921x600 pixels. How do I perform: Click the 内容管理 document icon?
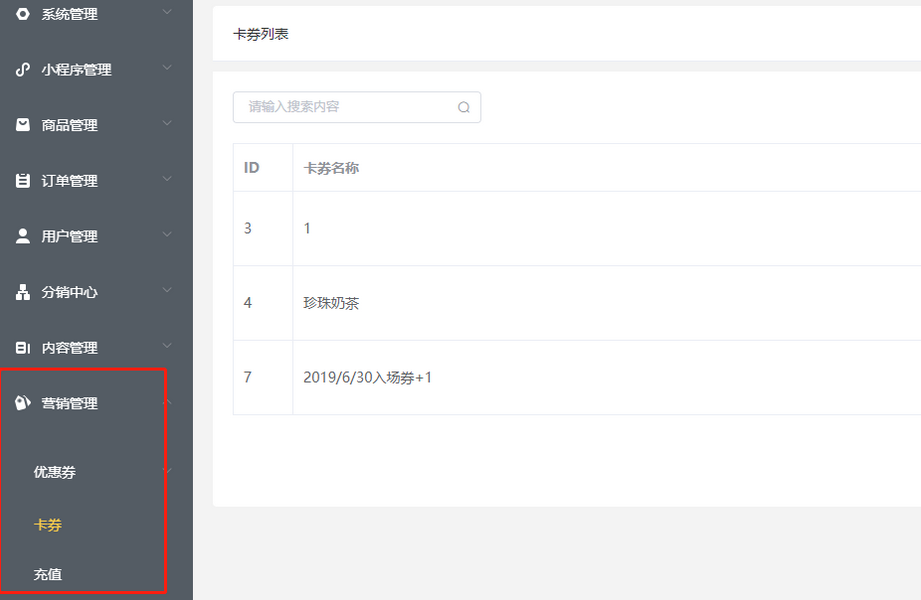(22, 348)
